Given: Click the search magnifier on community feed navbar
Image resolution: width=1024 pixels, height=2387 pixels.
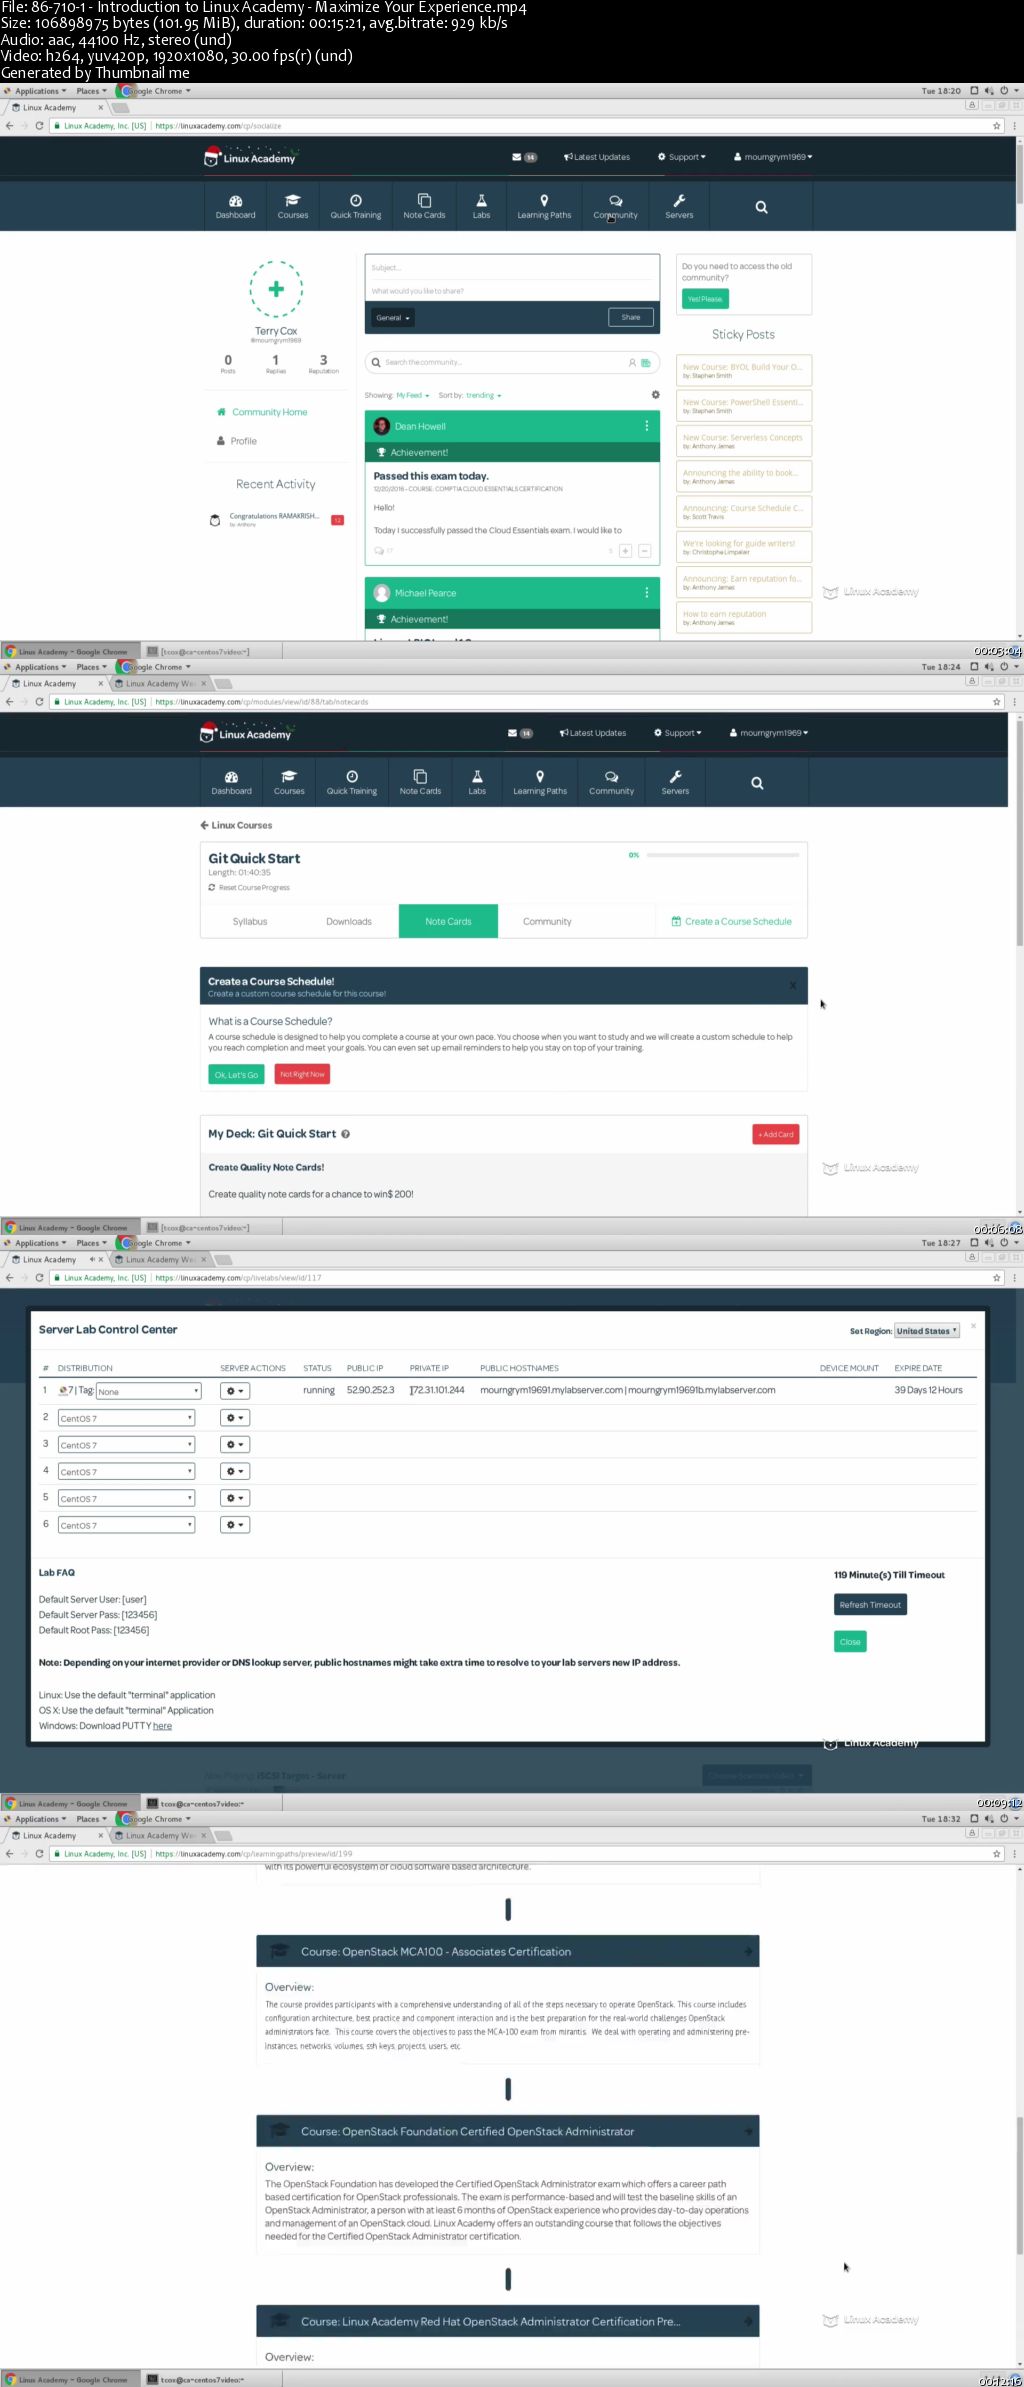Looking at the screenshot, I should coord(761,207).
